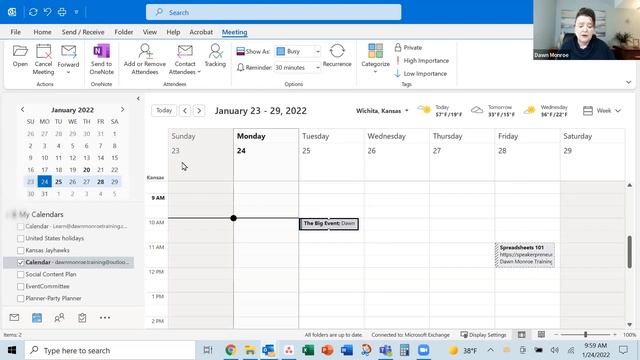Flag meeting as High Importance
The width and height of the screenshot is (640, 360).
(x=422, y=60)
